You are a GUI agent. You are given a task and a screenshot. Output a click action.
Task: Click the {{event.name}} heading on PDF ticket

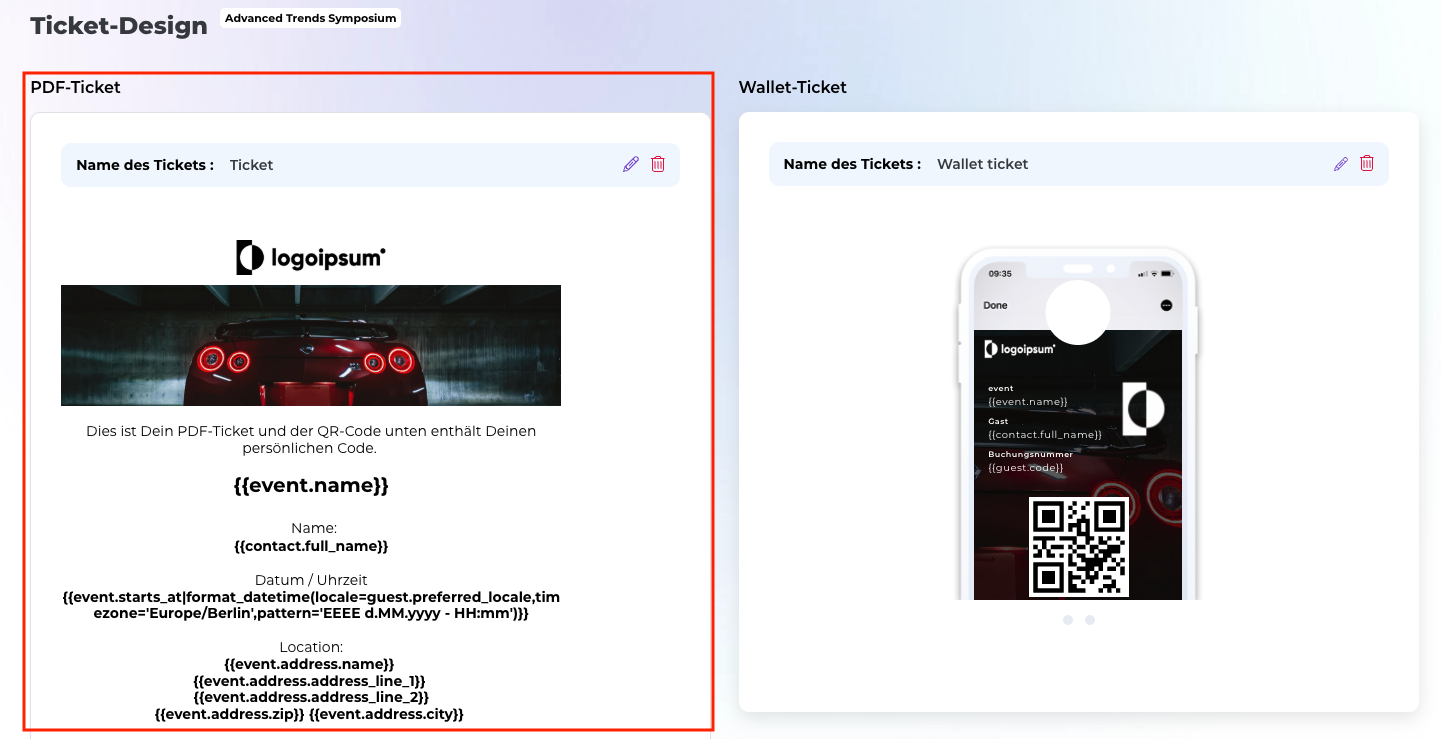click(x=311, y=486)
